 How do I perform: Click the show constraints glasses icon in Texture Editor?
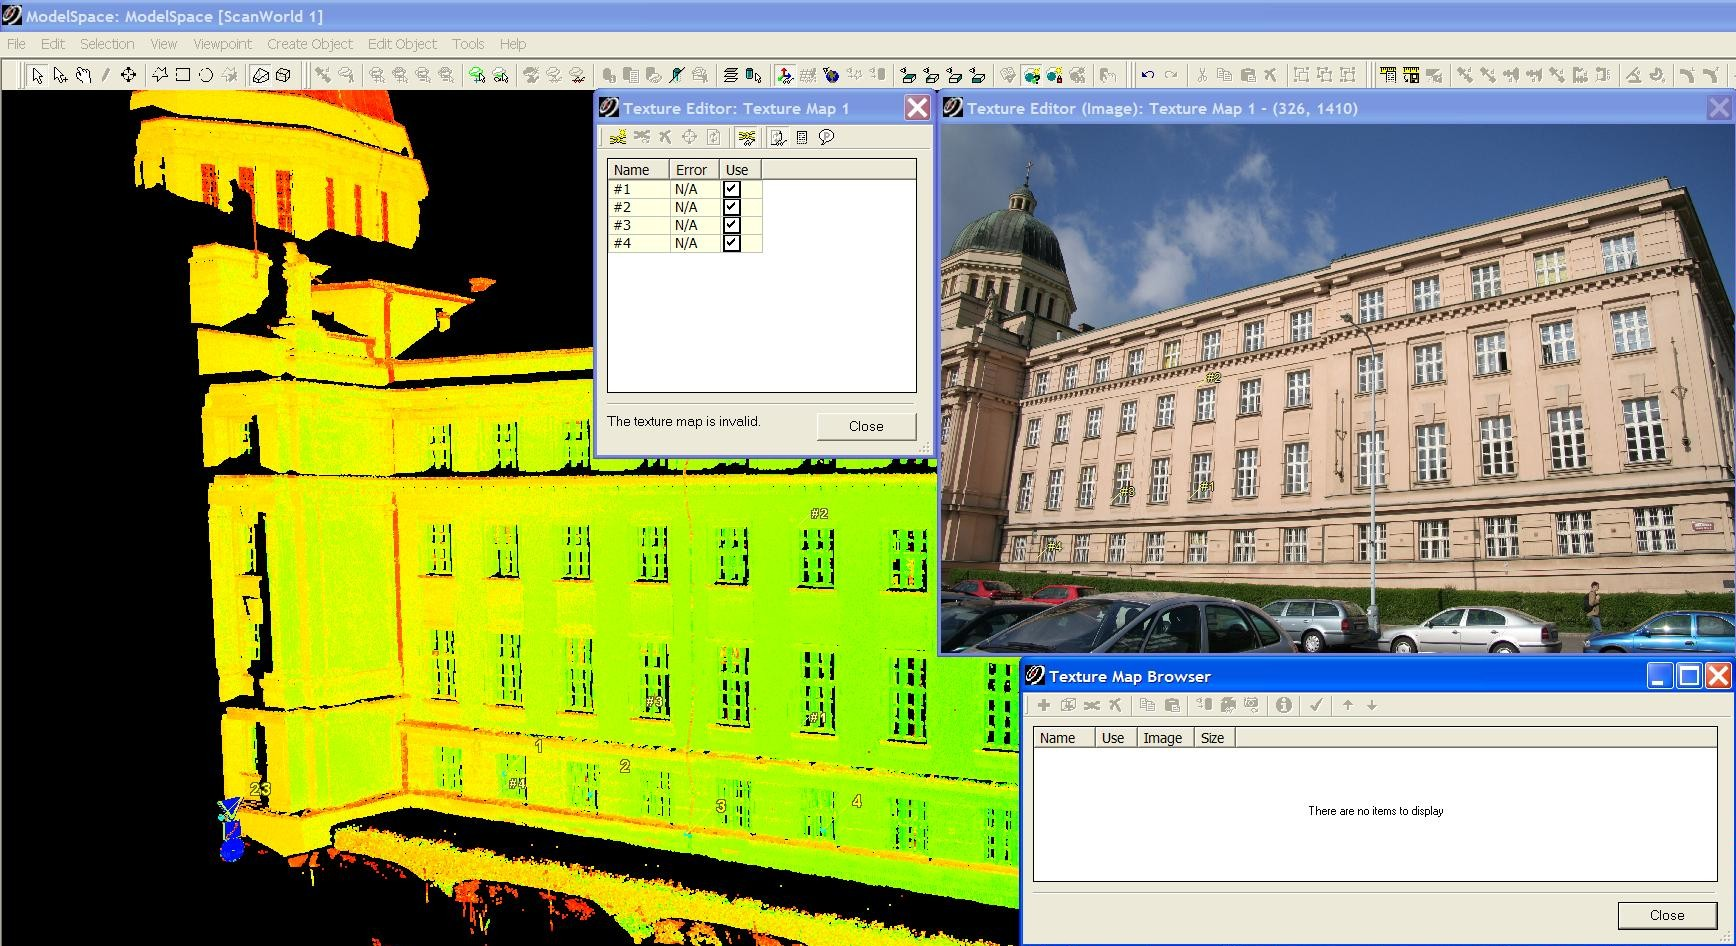pos(746,138)
